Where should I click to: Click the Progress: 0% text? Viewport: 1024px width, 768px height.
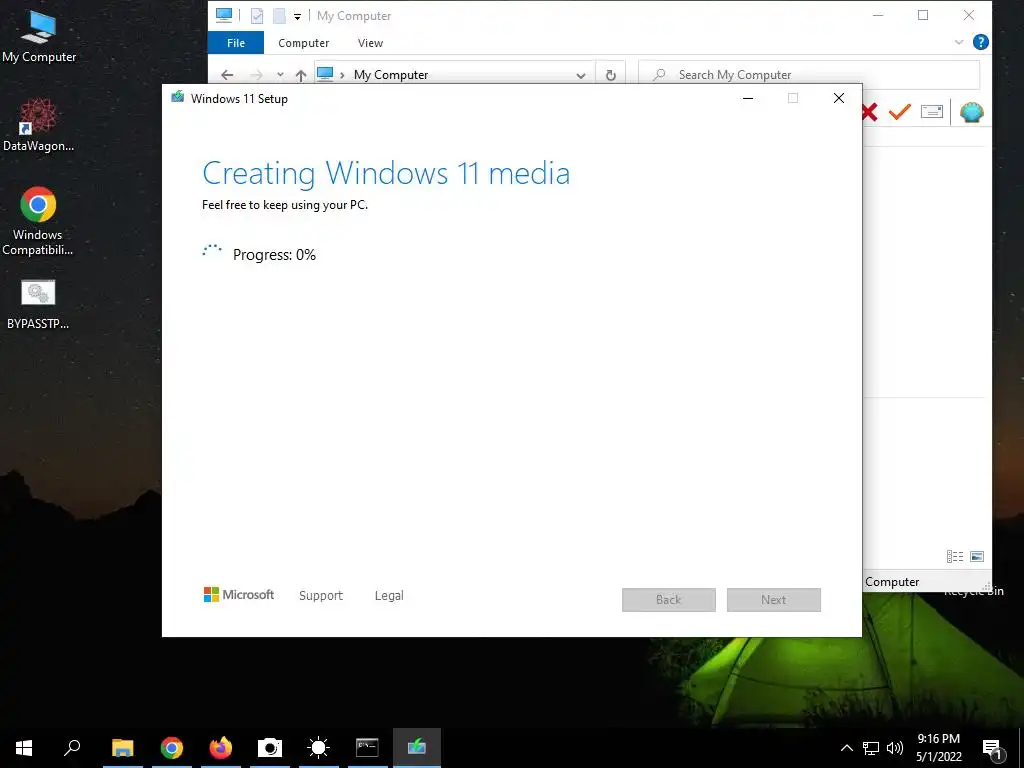pos(274,255)
